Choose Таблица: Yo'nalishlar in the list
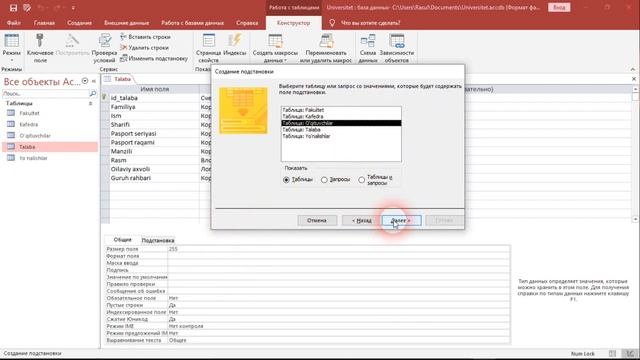Screen dimensions: 640x360 click(341, 136)
